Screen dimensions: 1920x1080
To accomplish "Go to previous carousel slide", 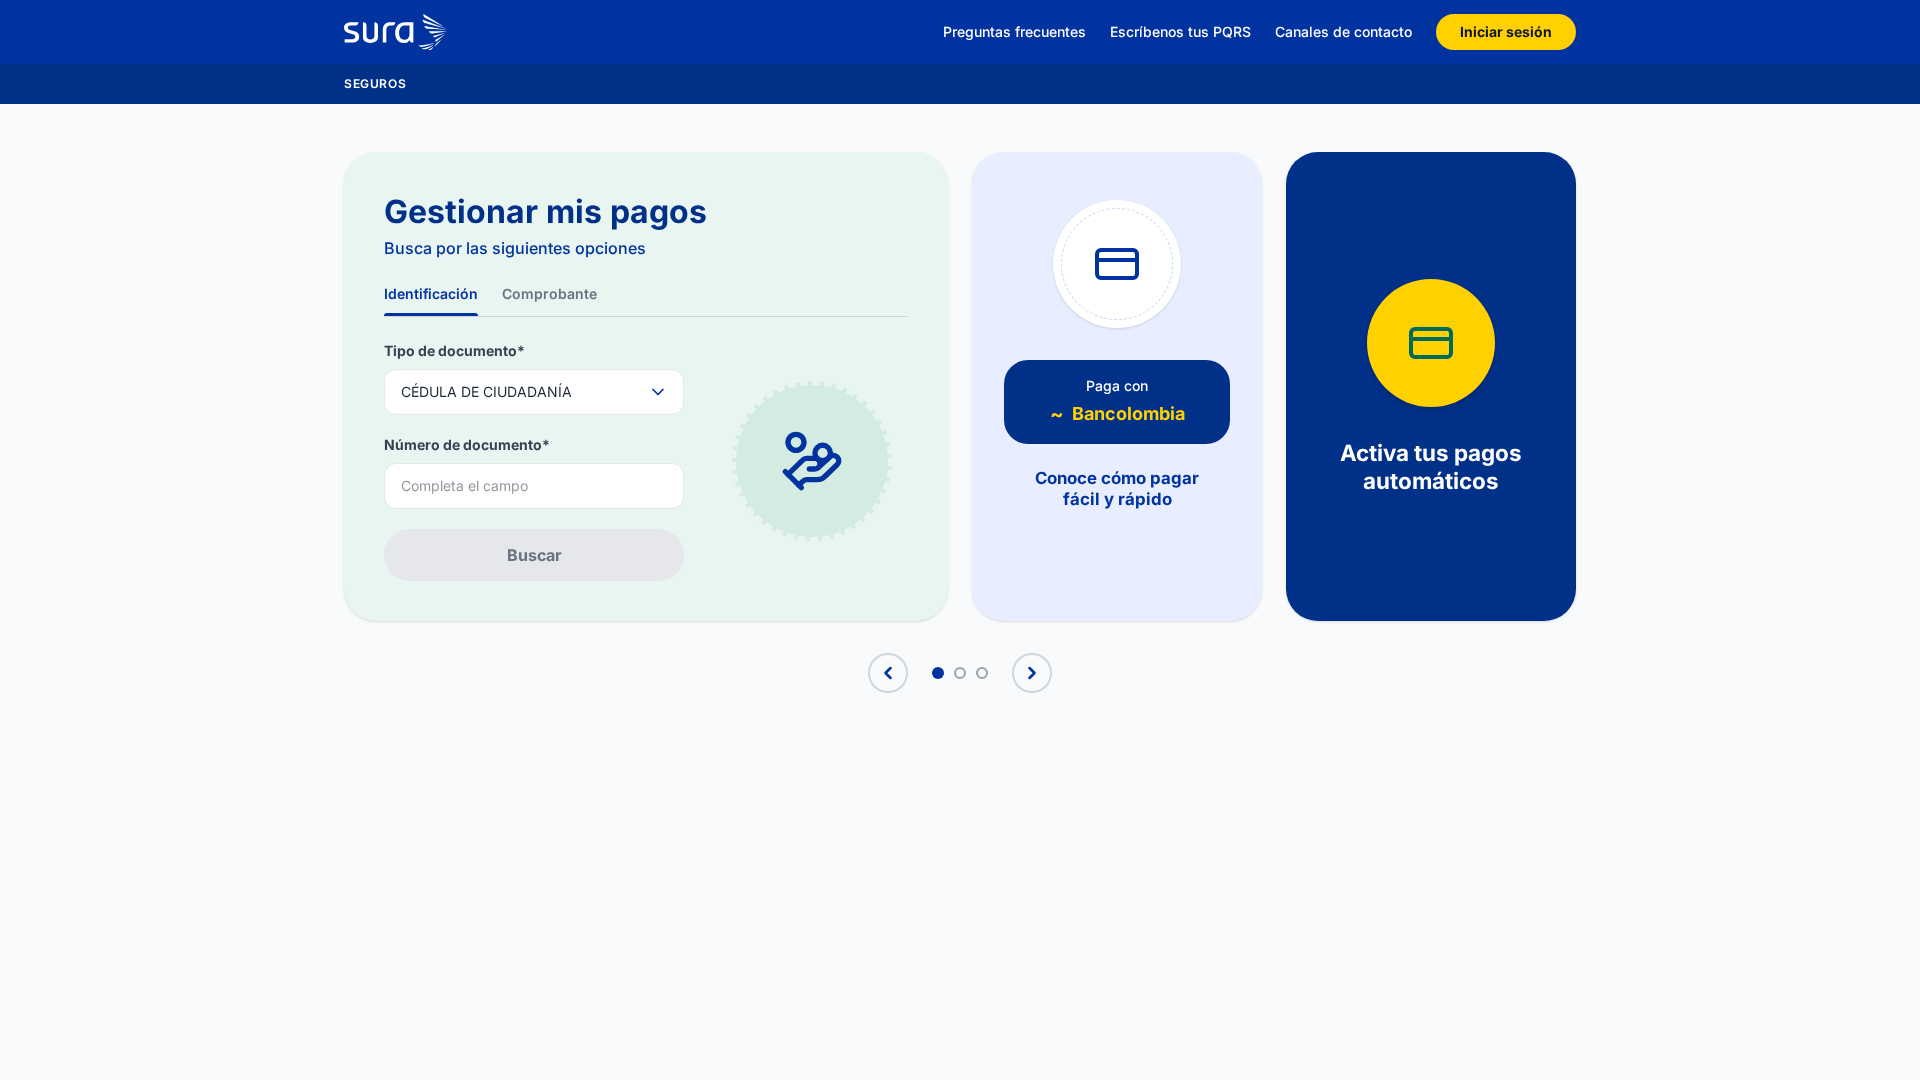I will 888,673.
